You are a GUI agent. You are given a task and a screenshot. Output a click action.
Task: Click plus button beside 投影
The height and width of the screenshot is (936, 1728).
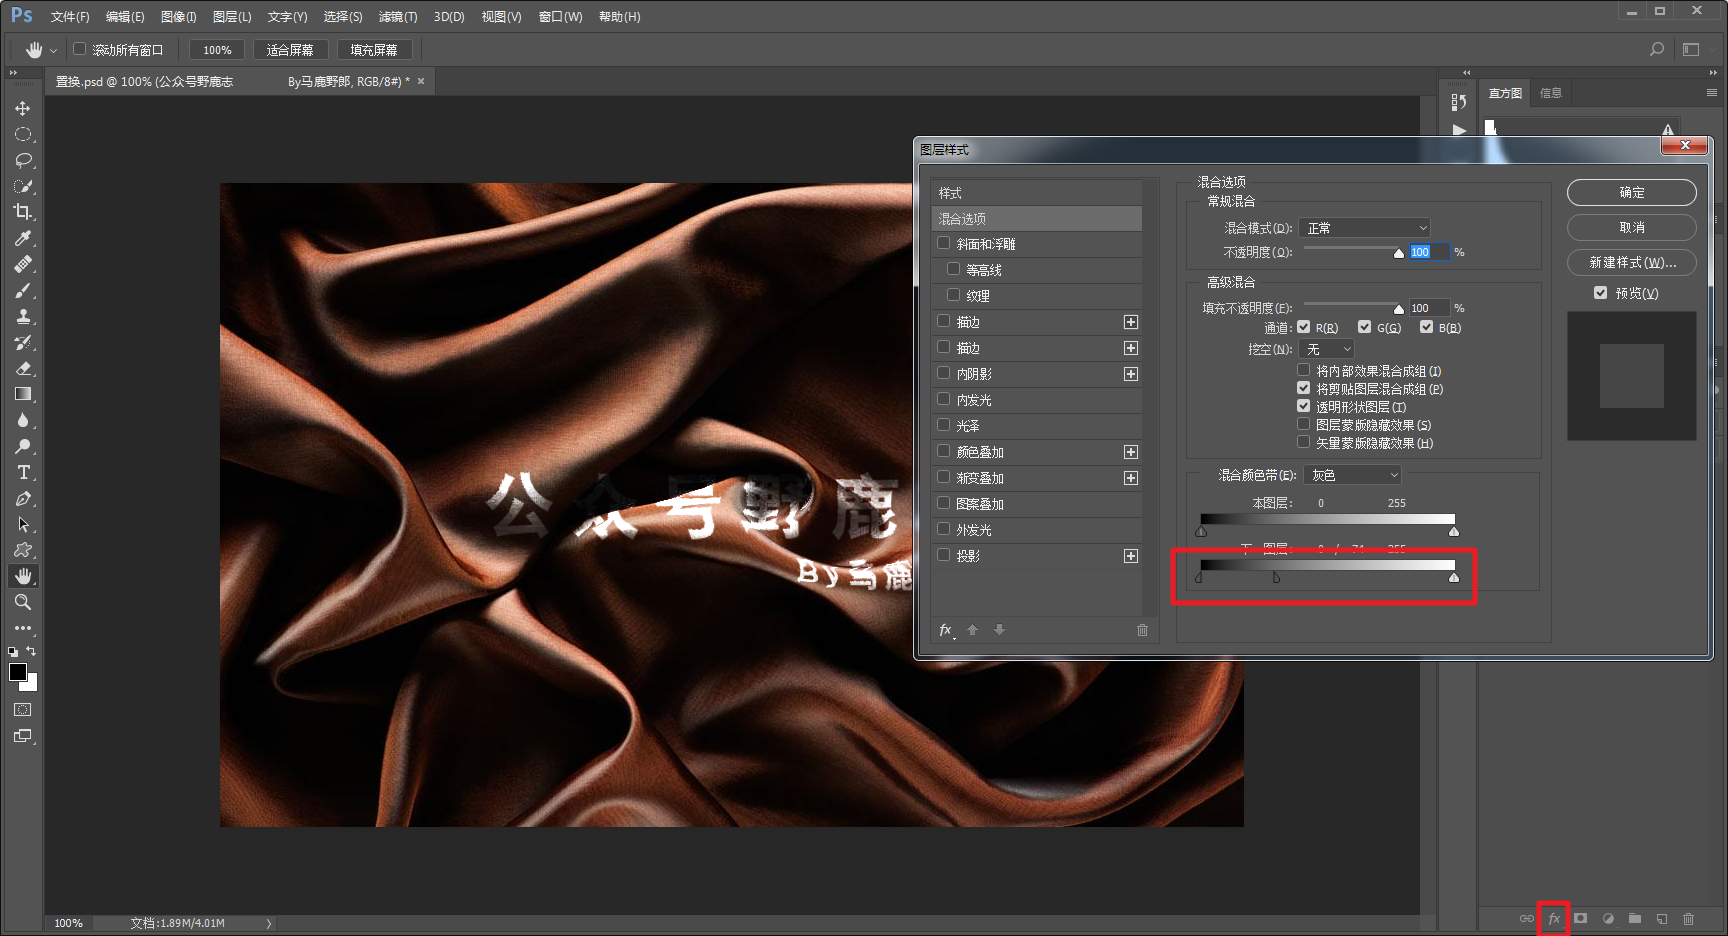tap(1131, 556)
